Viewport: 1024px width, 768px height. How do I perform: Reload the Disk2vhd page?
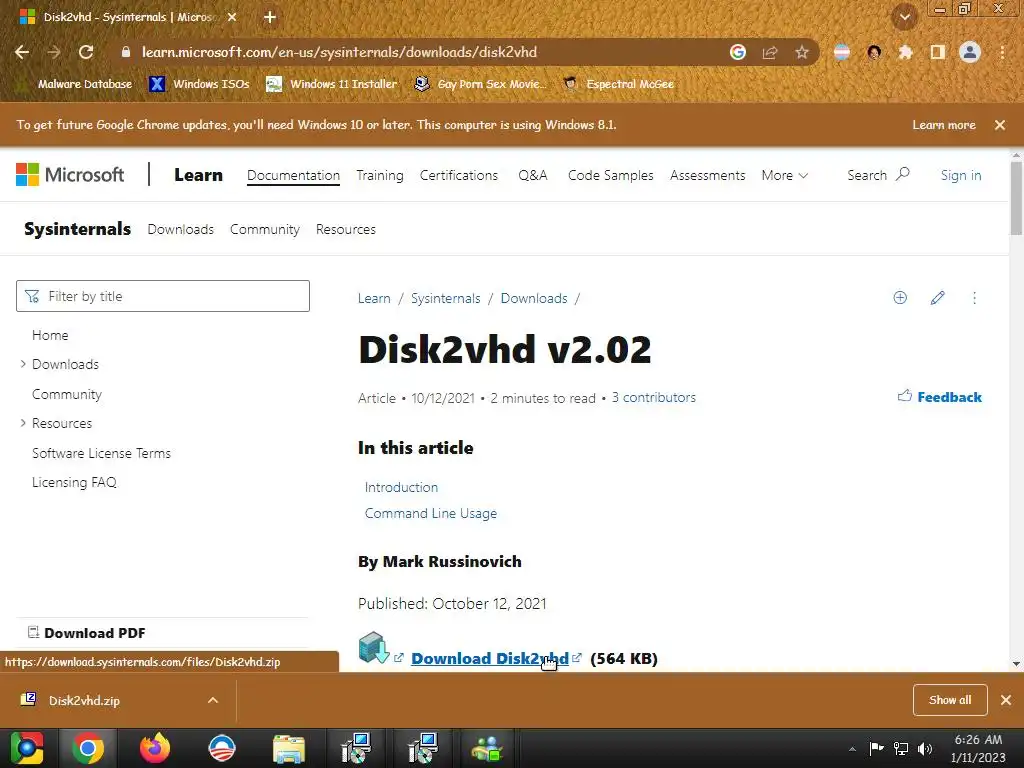[x=86, y=52]
